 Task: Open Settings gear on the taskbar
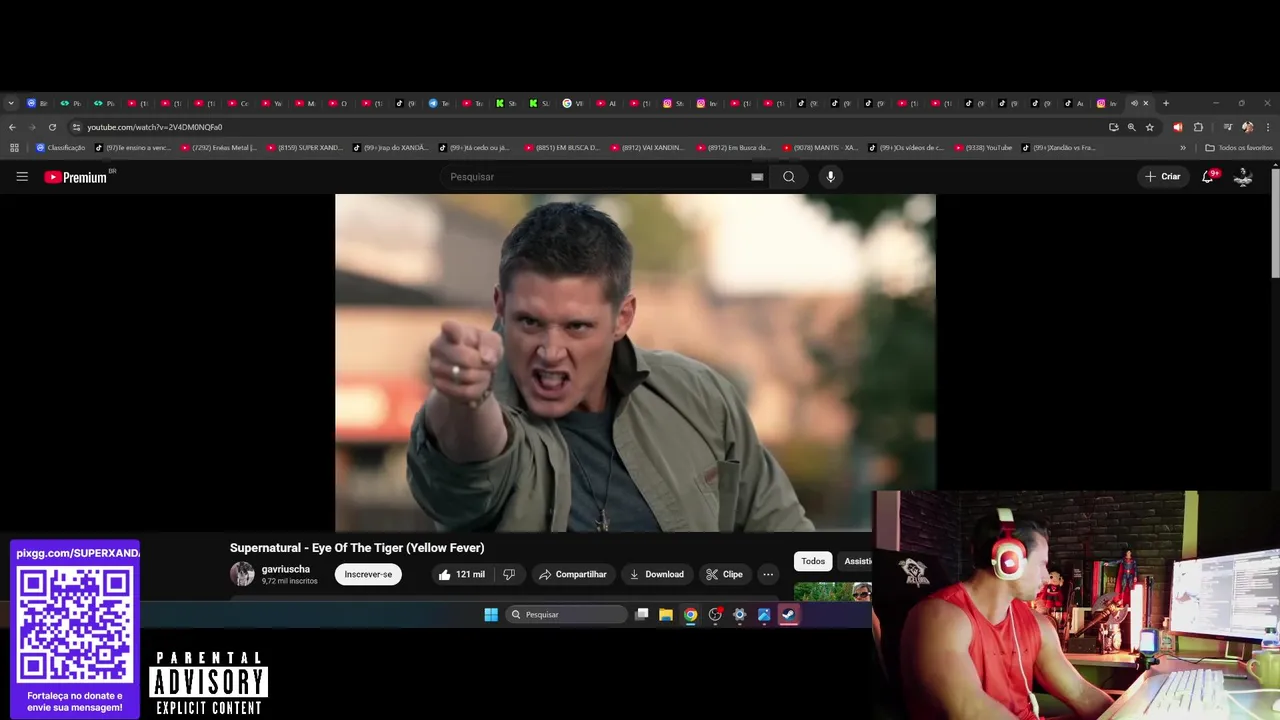pyautogui.click(x=740, y=615)
